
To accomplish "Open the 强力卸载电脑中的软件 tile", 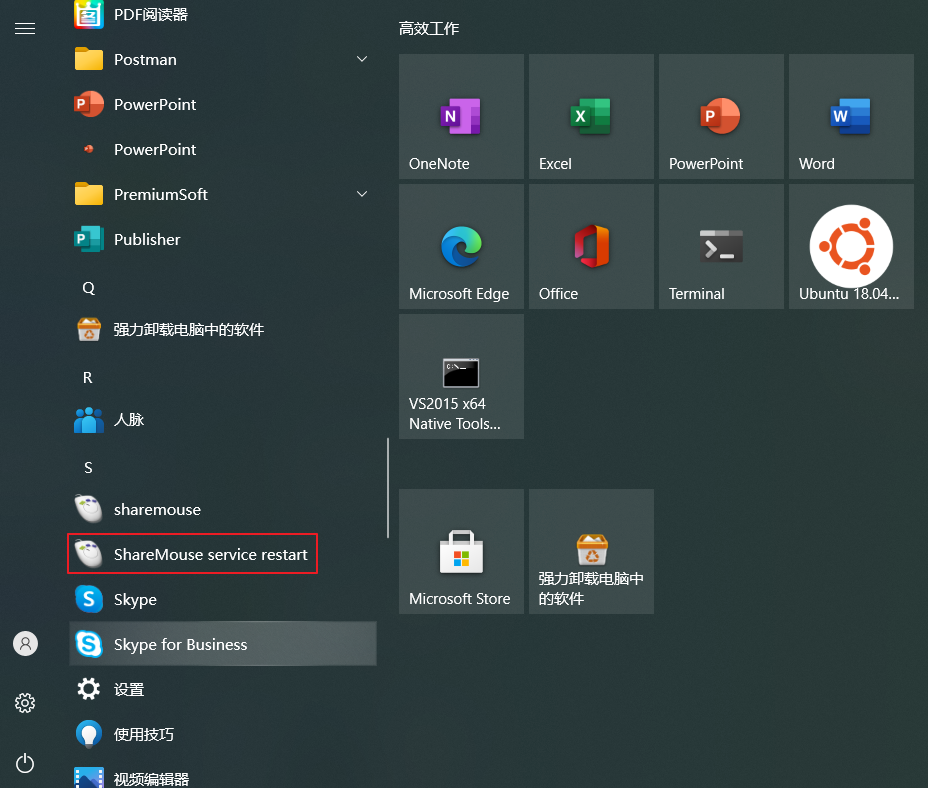I will 591,551.
